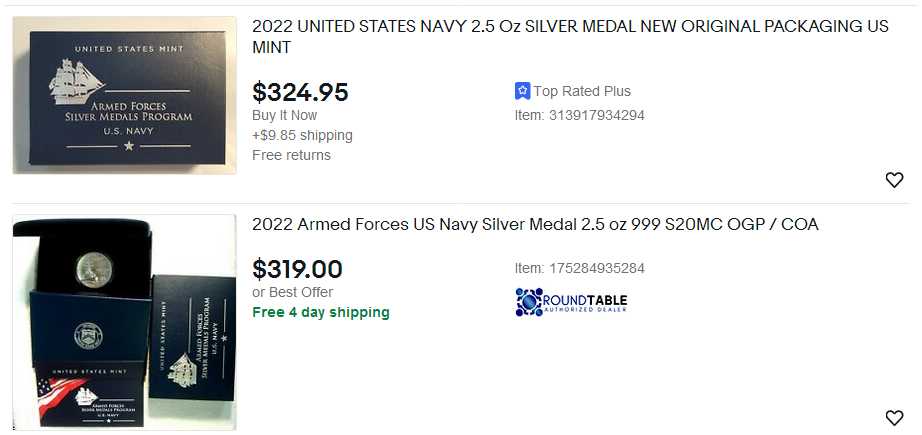Click the RoundTable Authorized Dealer logo
The width and height of the screenshot is (922, 435).
click(x=571, y=302)
